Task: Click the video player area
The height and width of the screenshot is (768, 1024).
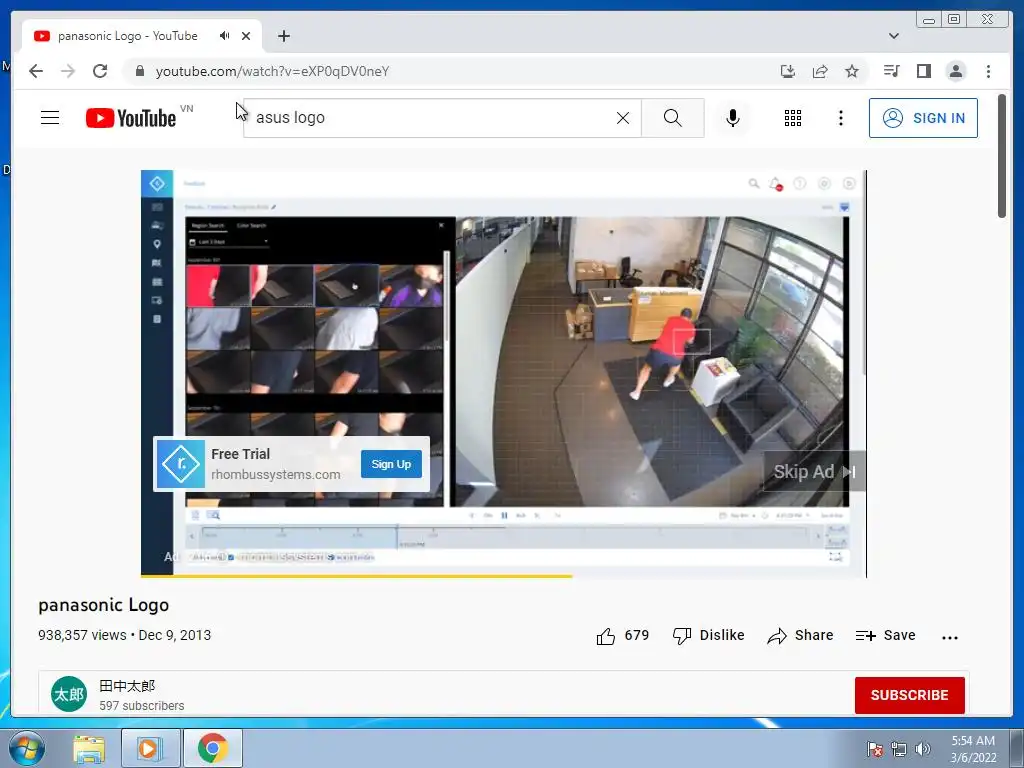Action: (504, 374)
